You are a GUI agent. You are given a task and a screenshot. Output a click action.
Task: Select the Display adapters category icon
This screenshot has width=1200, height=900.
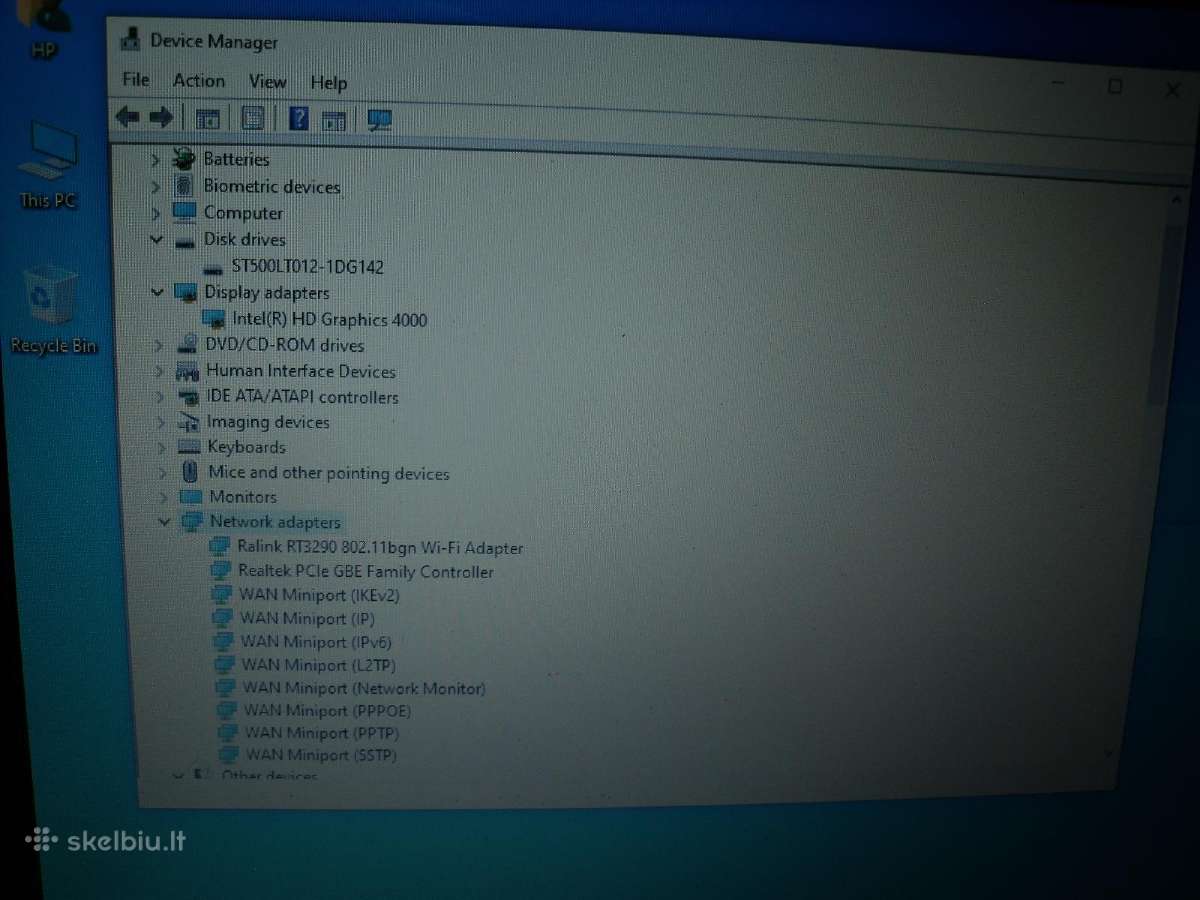tap(186, 292)
